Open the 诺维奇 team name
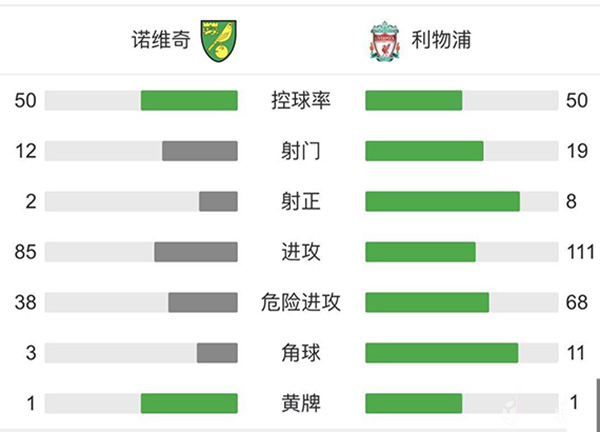 [161, 42]
